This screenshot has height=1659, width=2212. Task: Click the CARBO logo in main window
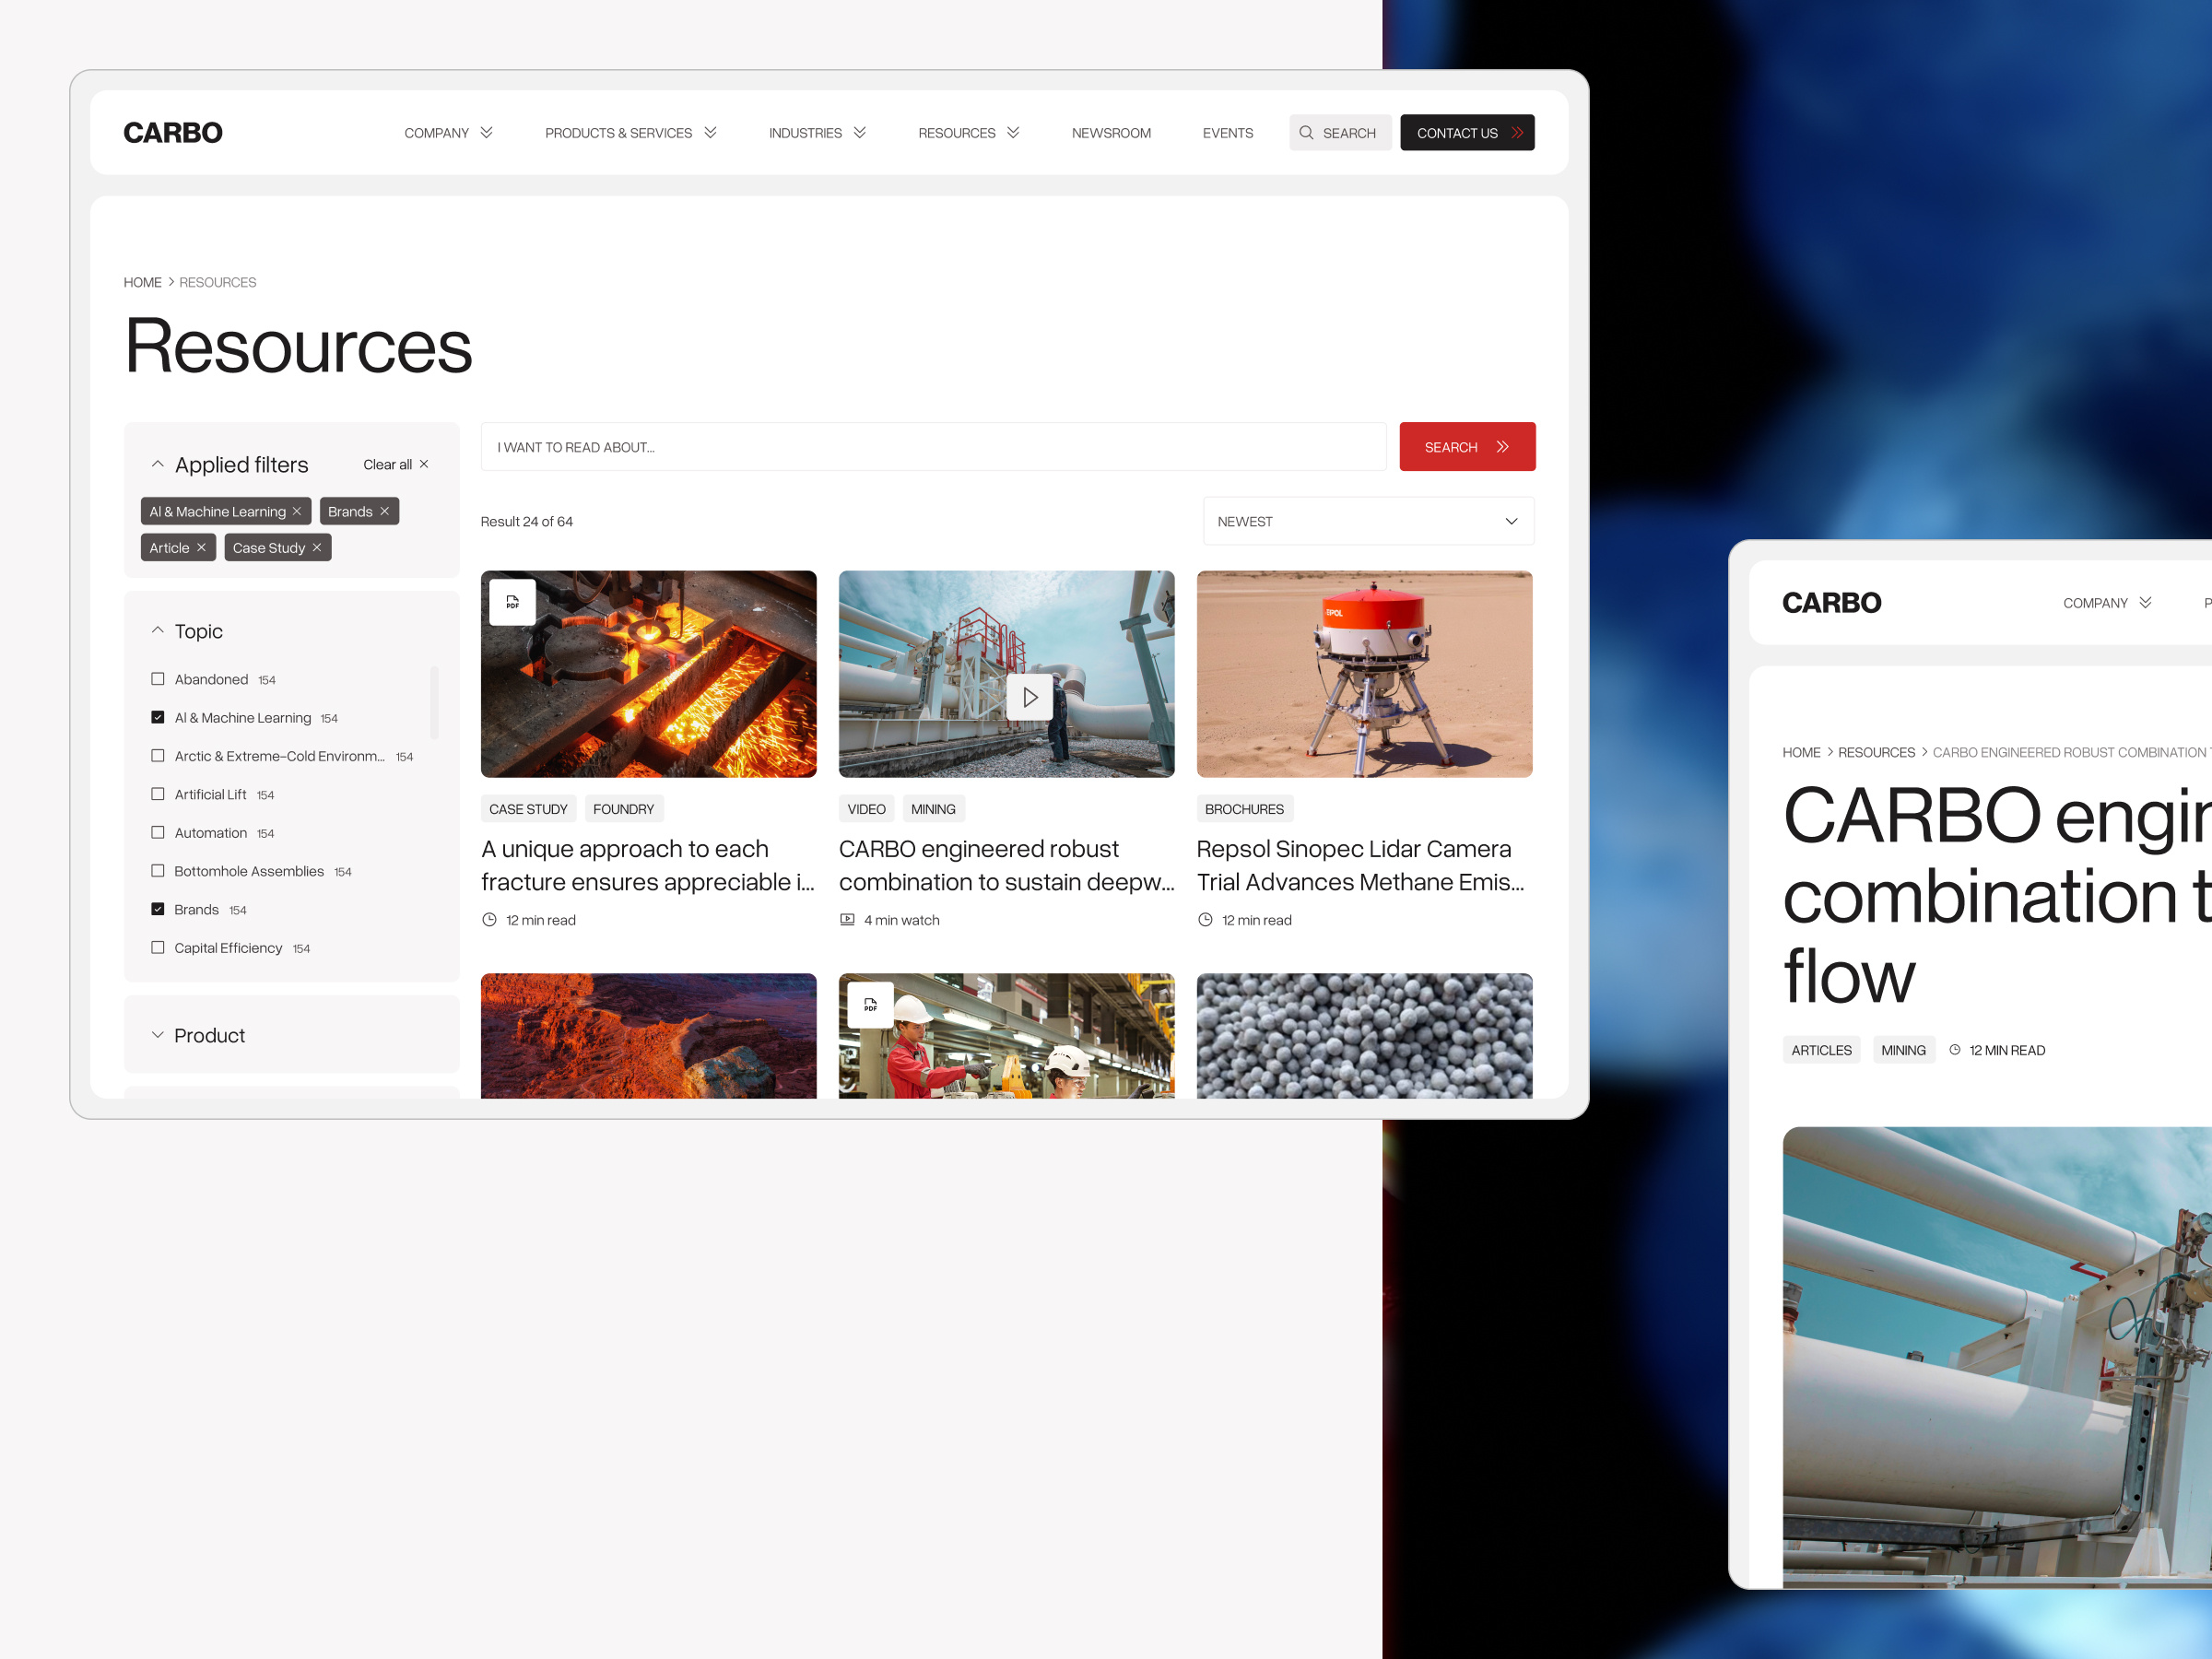(173, 133)
